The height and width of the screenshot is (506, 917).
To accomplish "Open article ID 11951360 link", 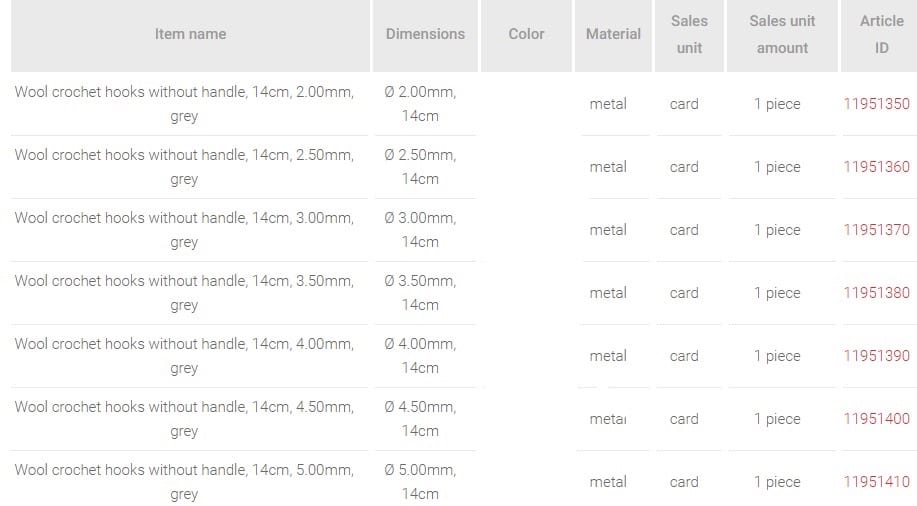I will [x=876, y=167].
